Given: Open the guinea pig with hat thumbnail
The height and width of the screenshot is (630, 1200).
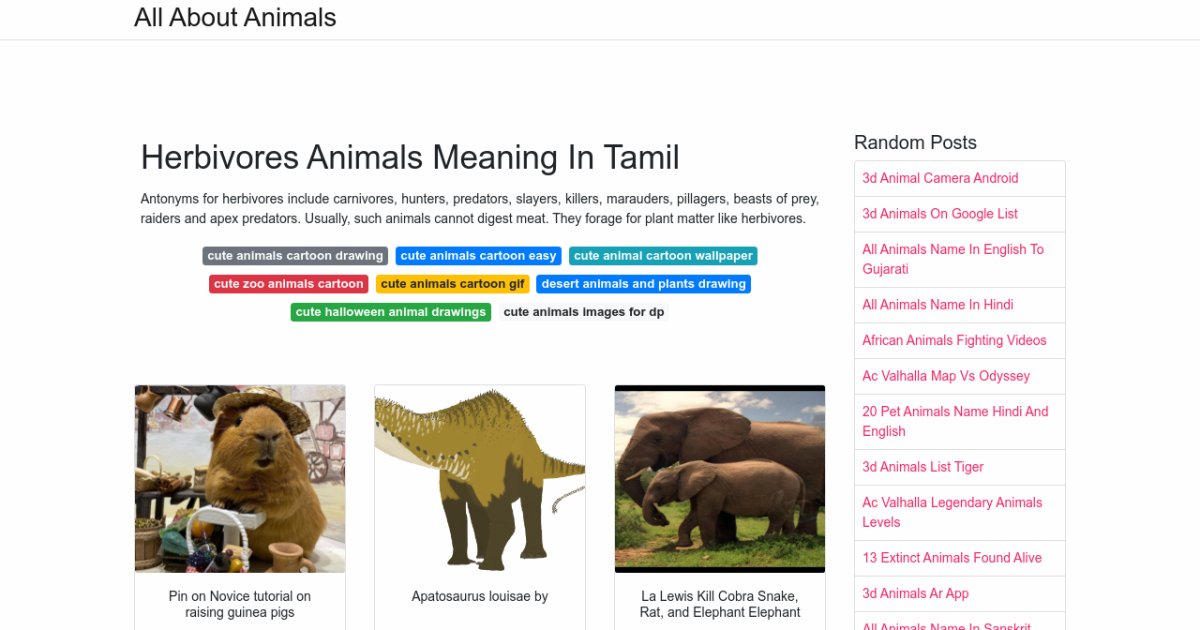Looking at the screenshot, I should point(240,478).
